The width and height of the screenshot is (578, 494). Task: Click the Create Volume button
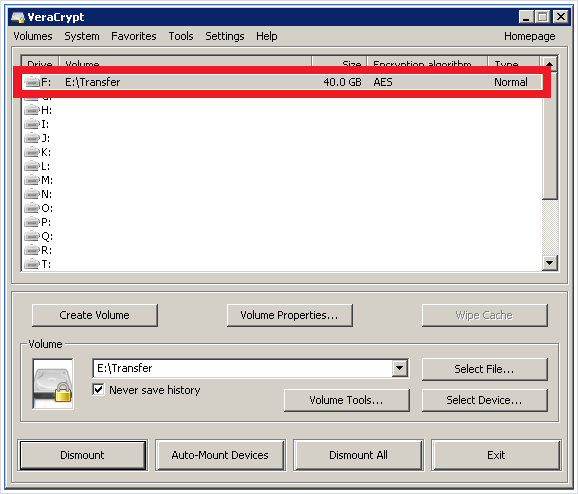95,315
